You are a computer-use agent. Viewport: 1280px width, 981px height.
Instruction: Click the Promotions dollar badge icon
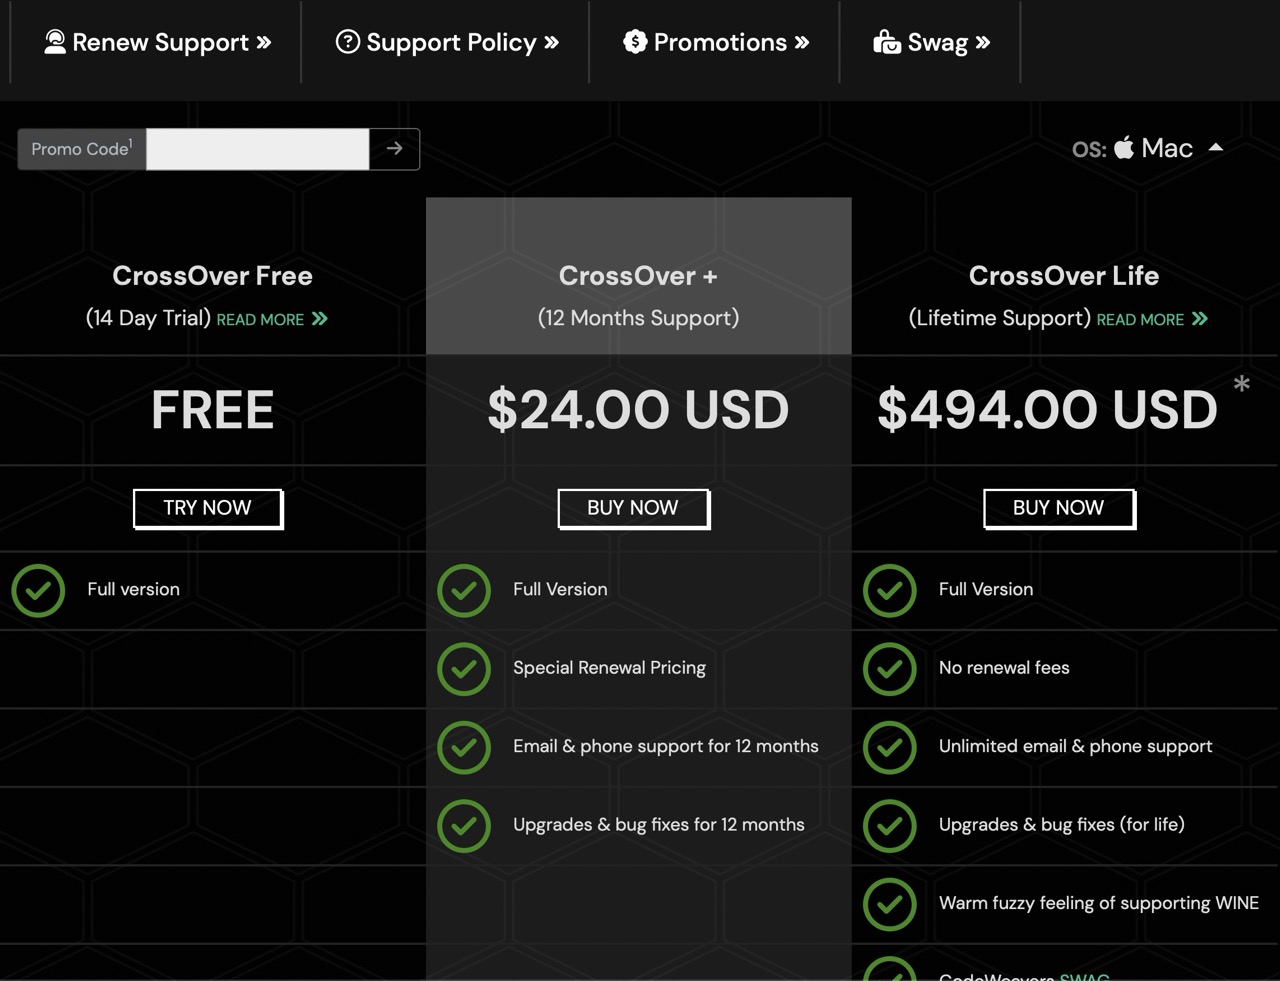[x=635, y=41]
